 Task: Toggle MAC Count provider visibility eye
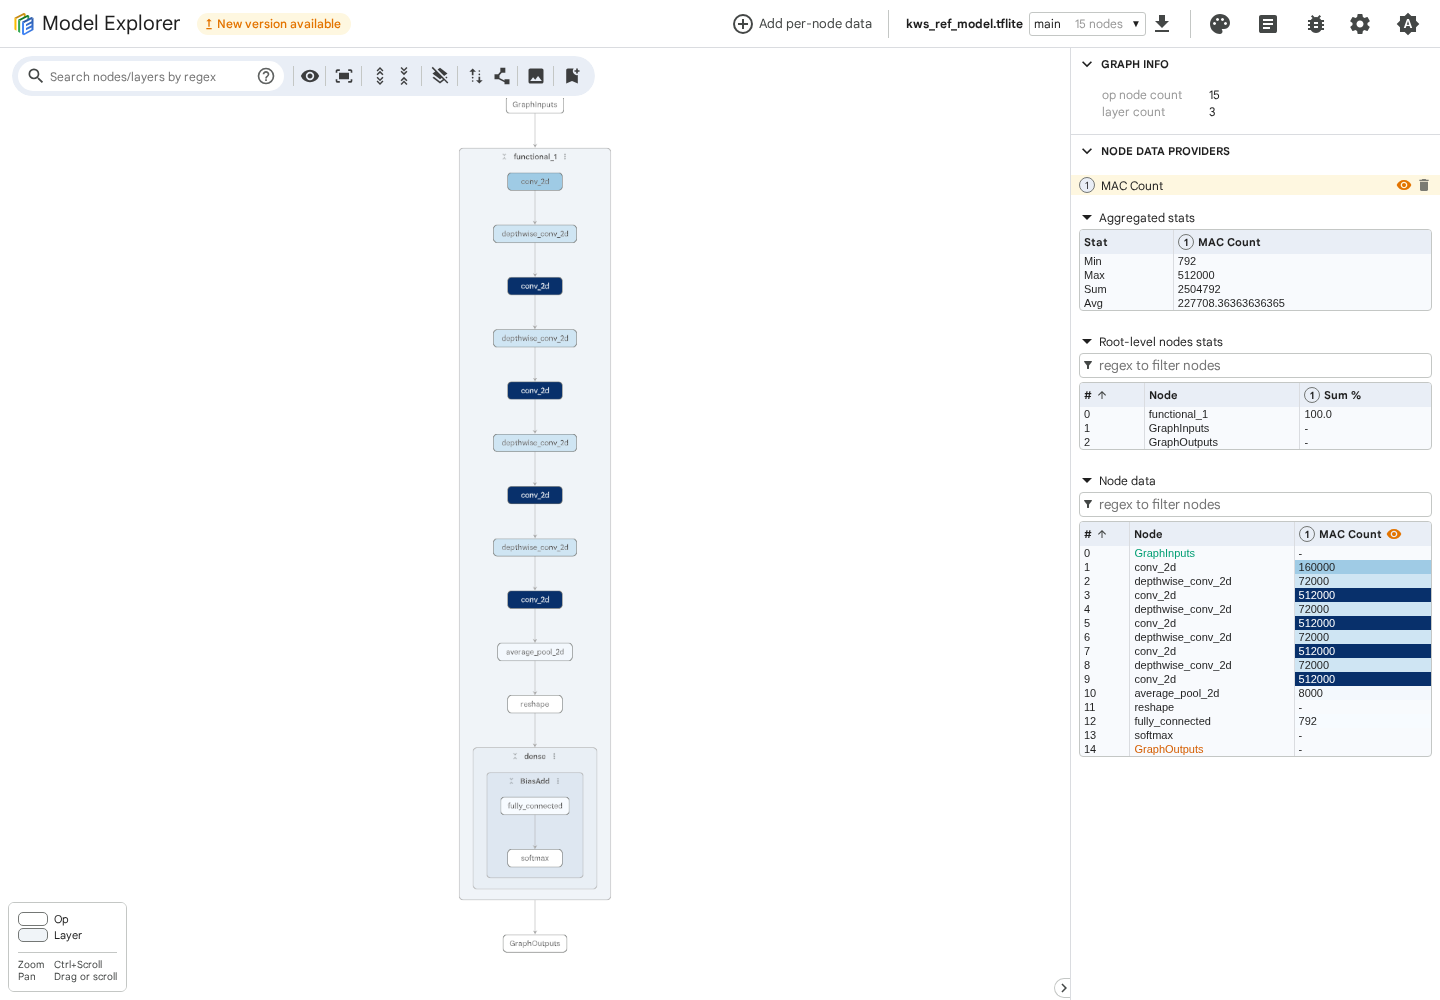tap(1404, 185)
